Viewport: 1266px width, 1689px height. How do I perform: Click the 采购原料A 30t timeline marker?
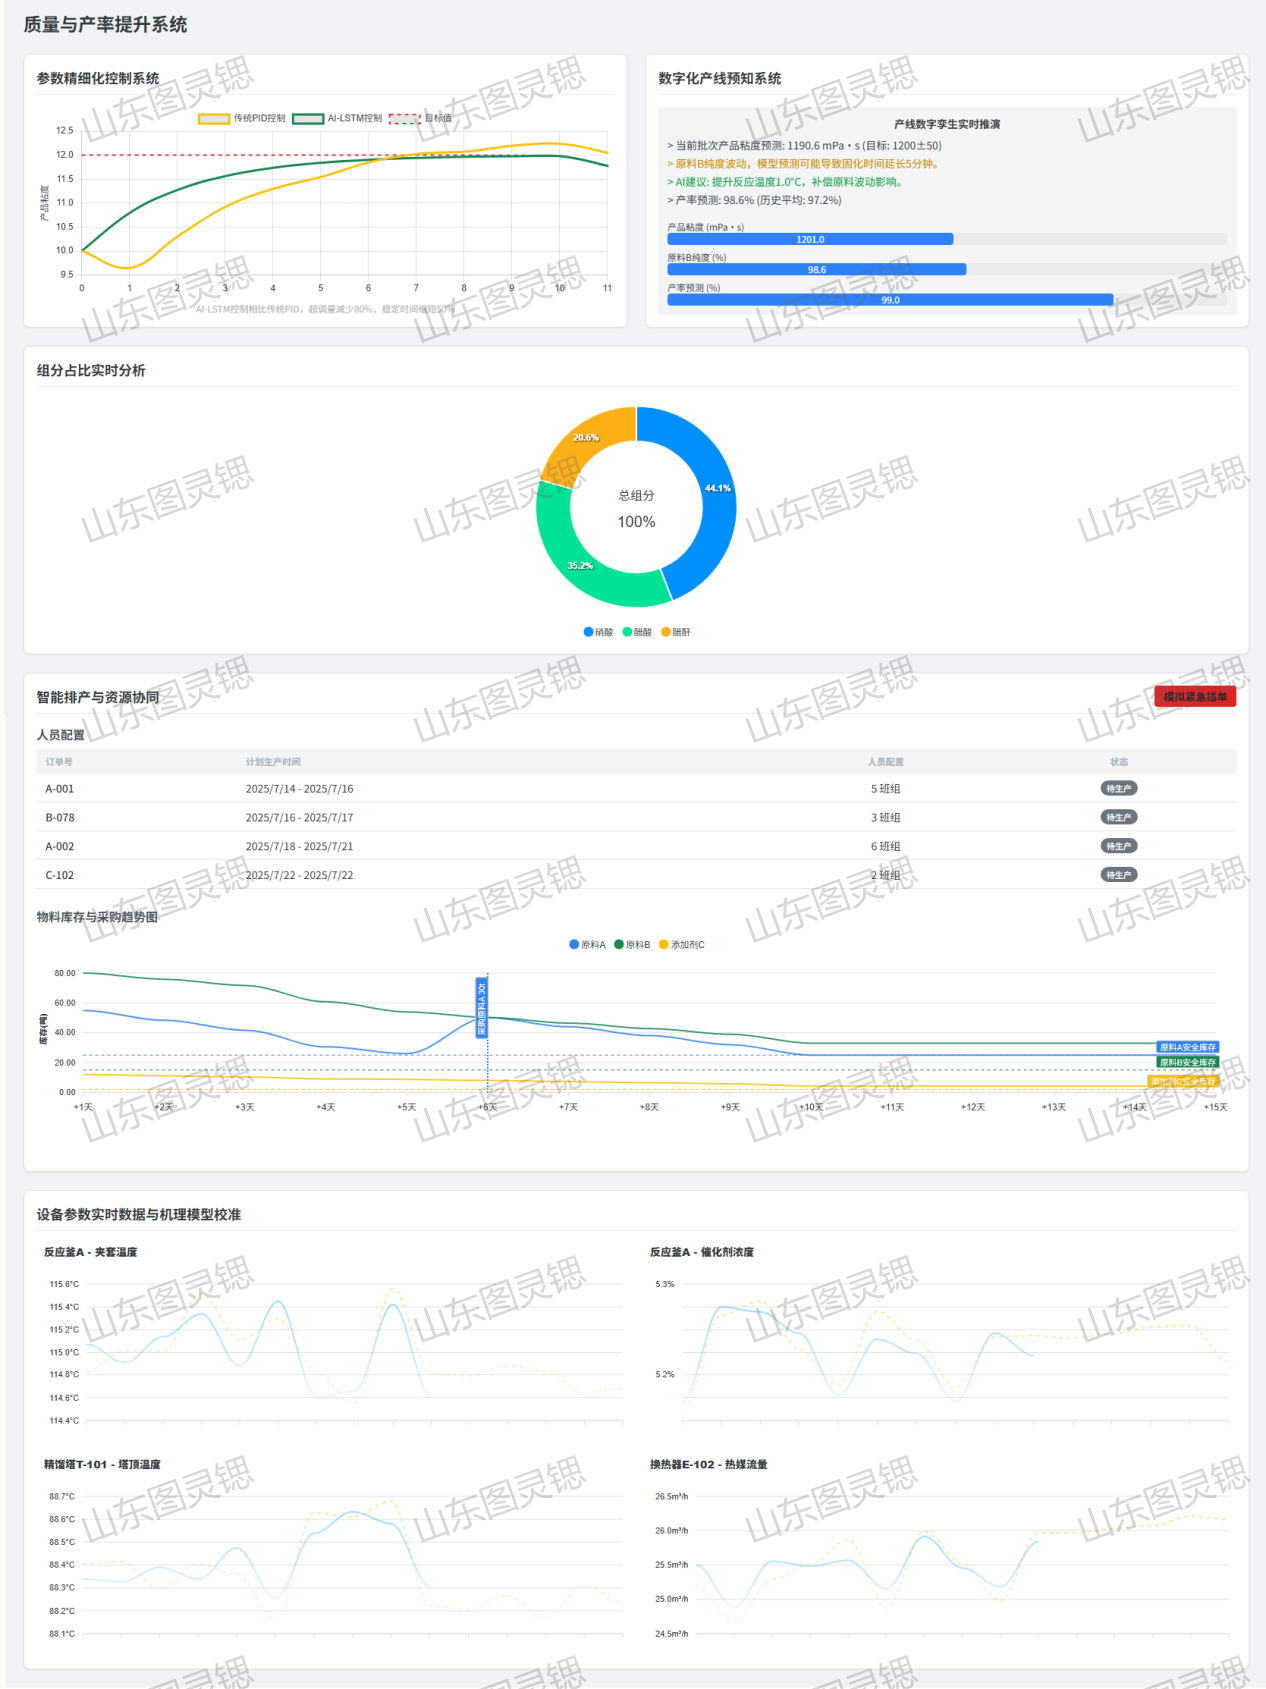481,1007
